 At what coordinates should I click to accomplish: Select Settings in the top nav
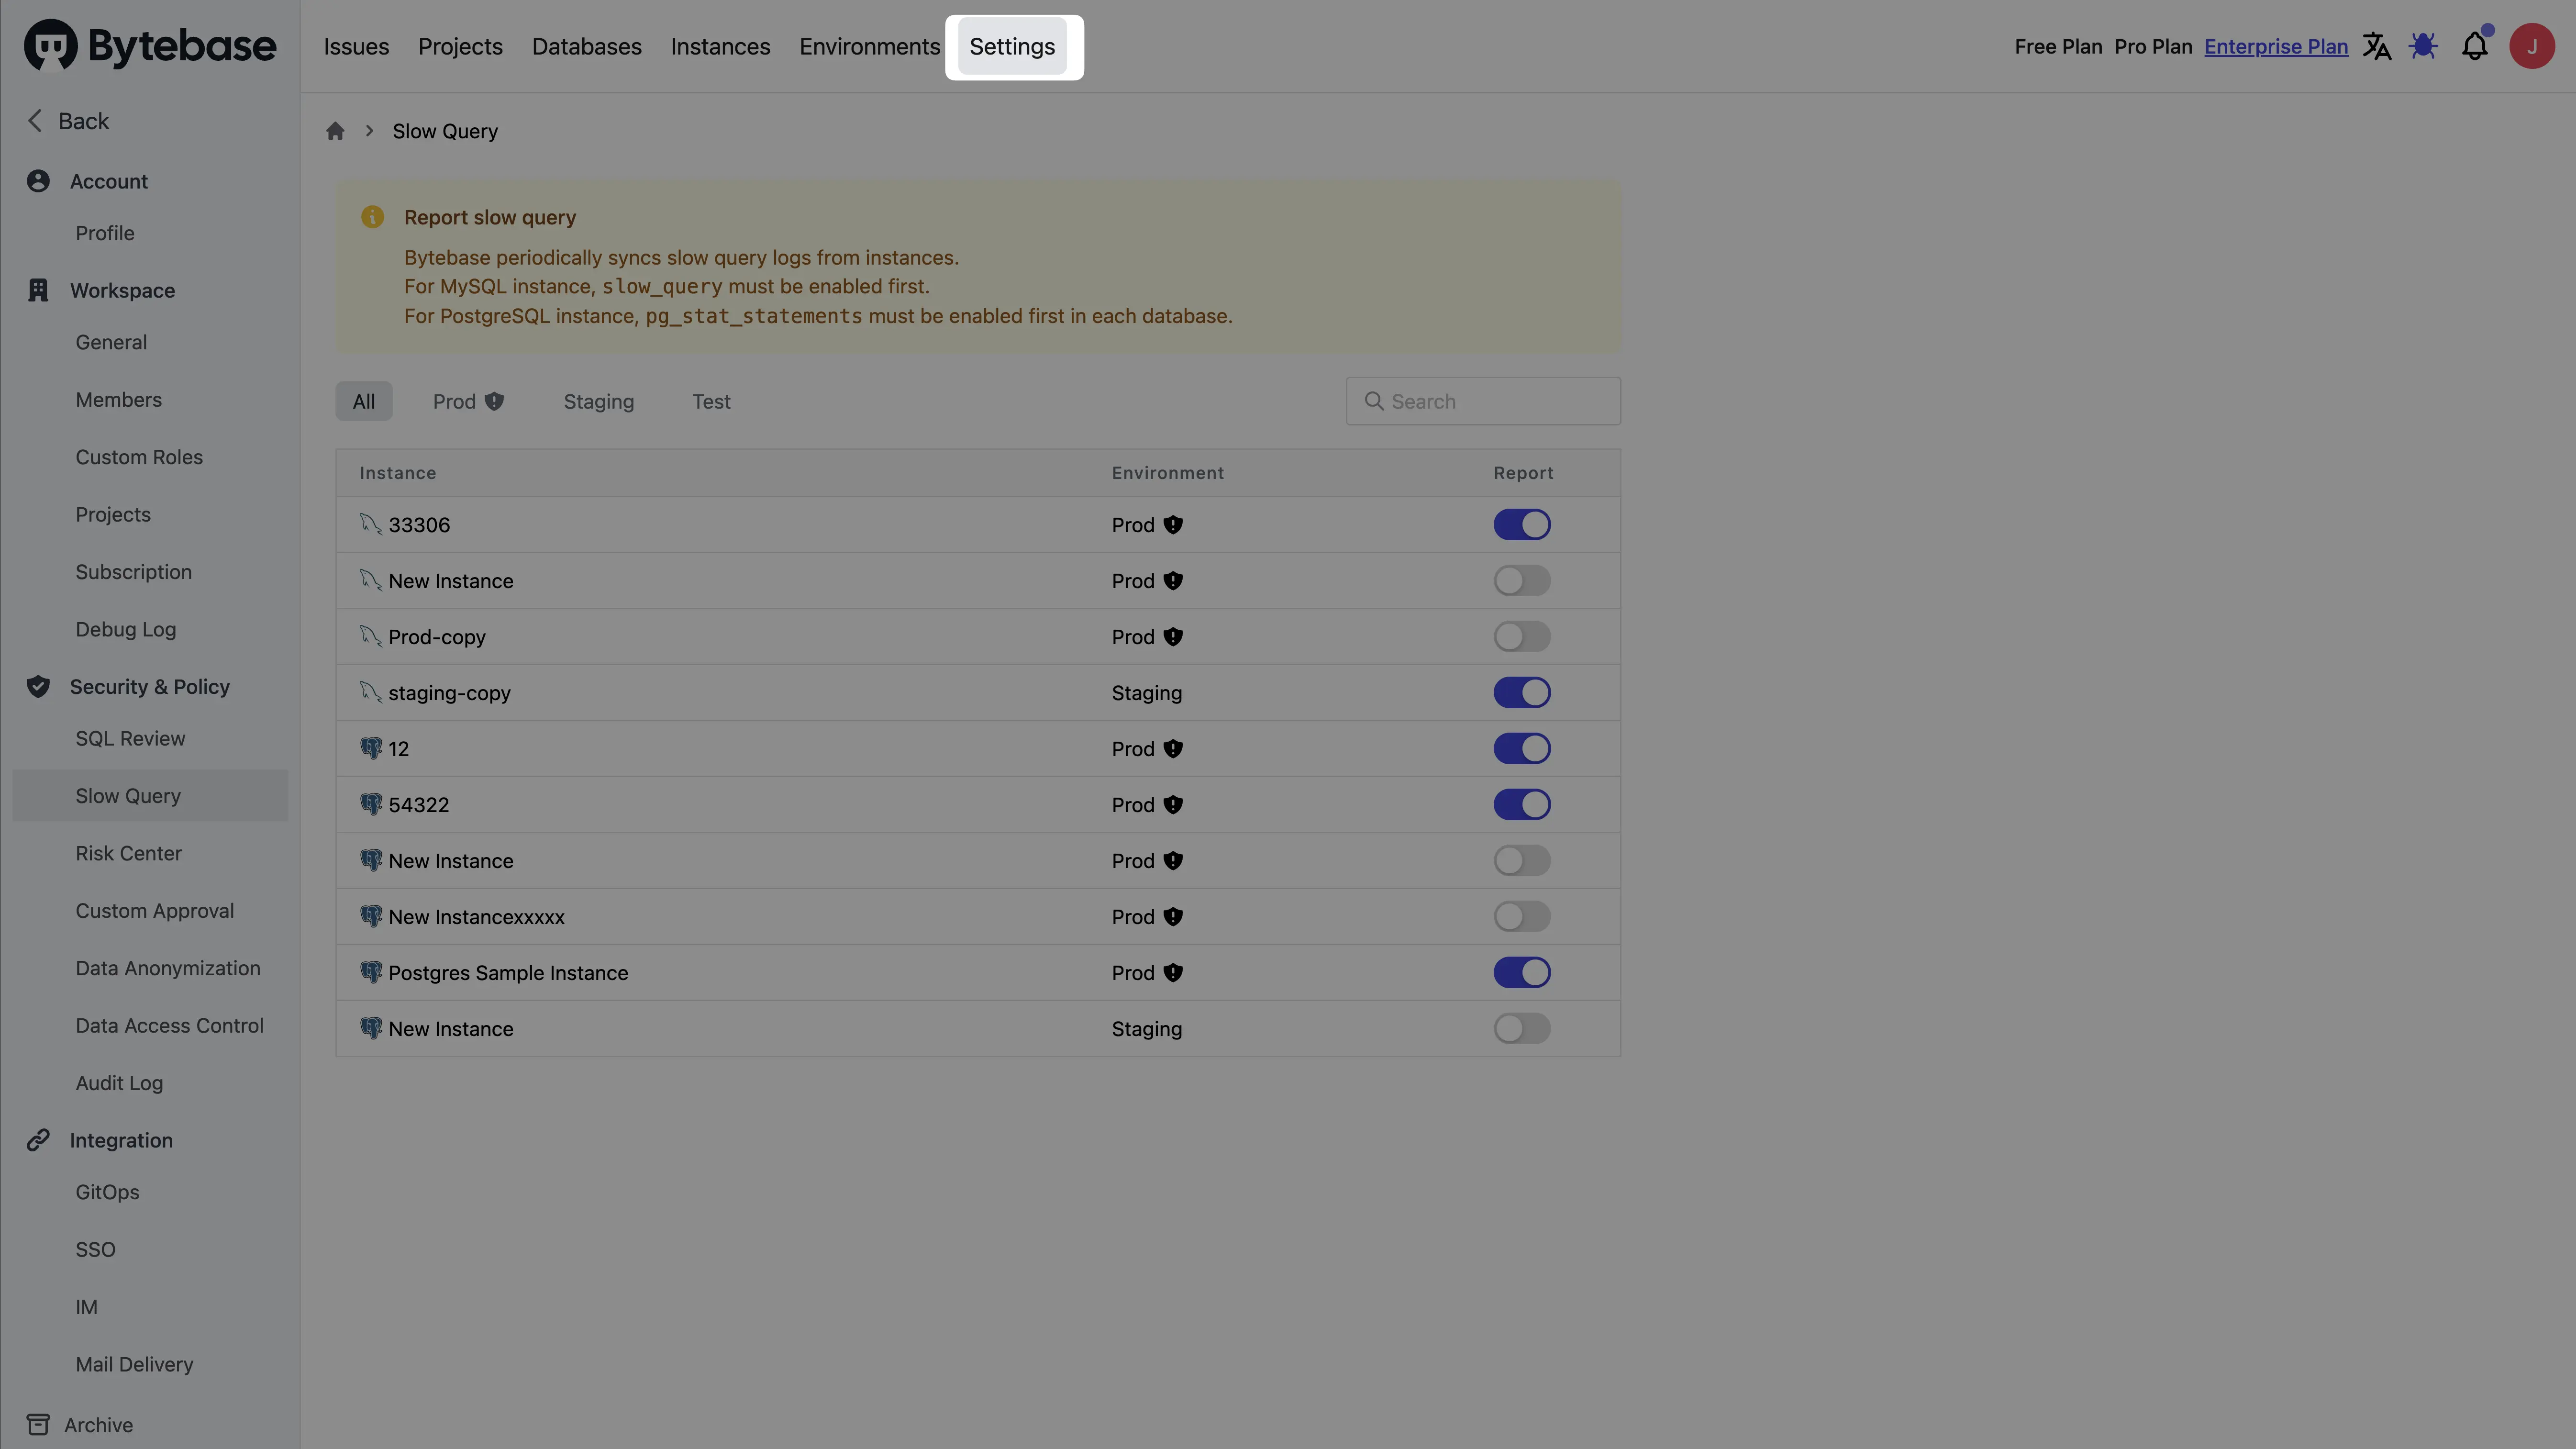(x=1012, y=46)
